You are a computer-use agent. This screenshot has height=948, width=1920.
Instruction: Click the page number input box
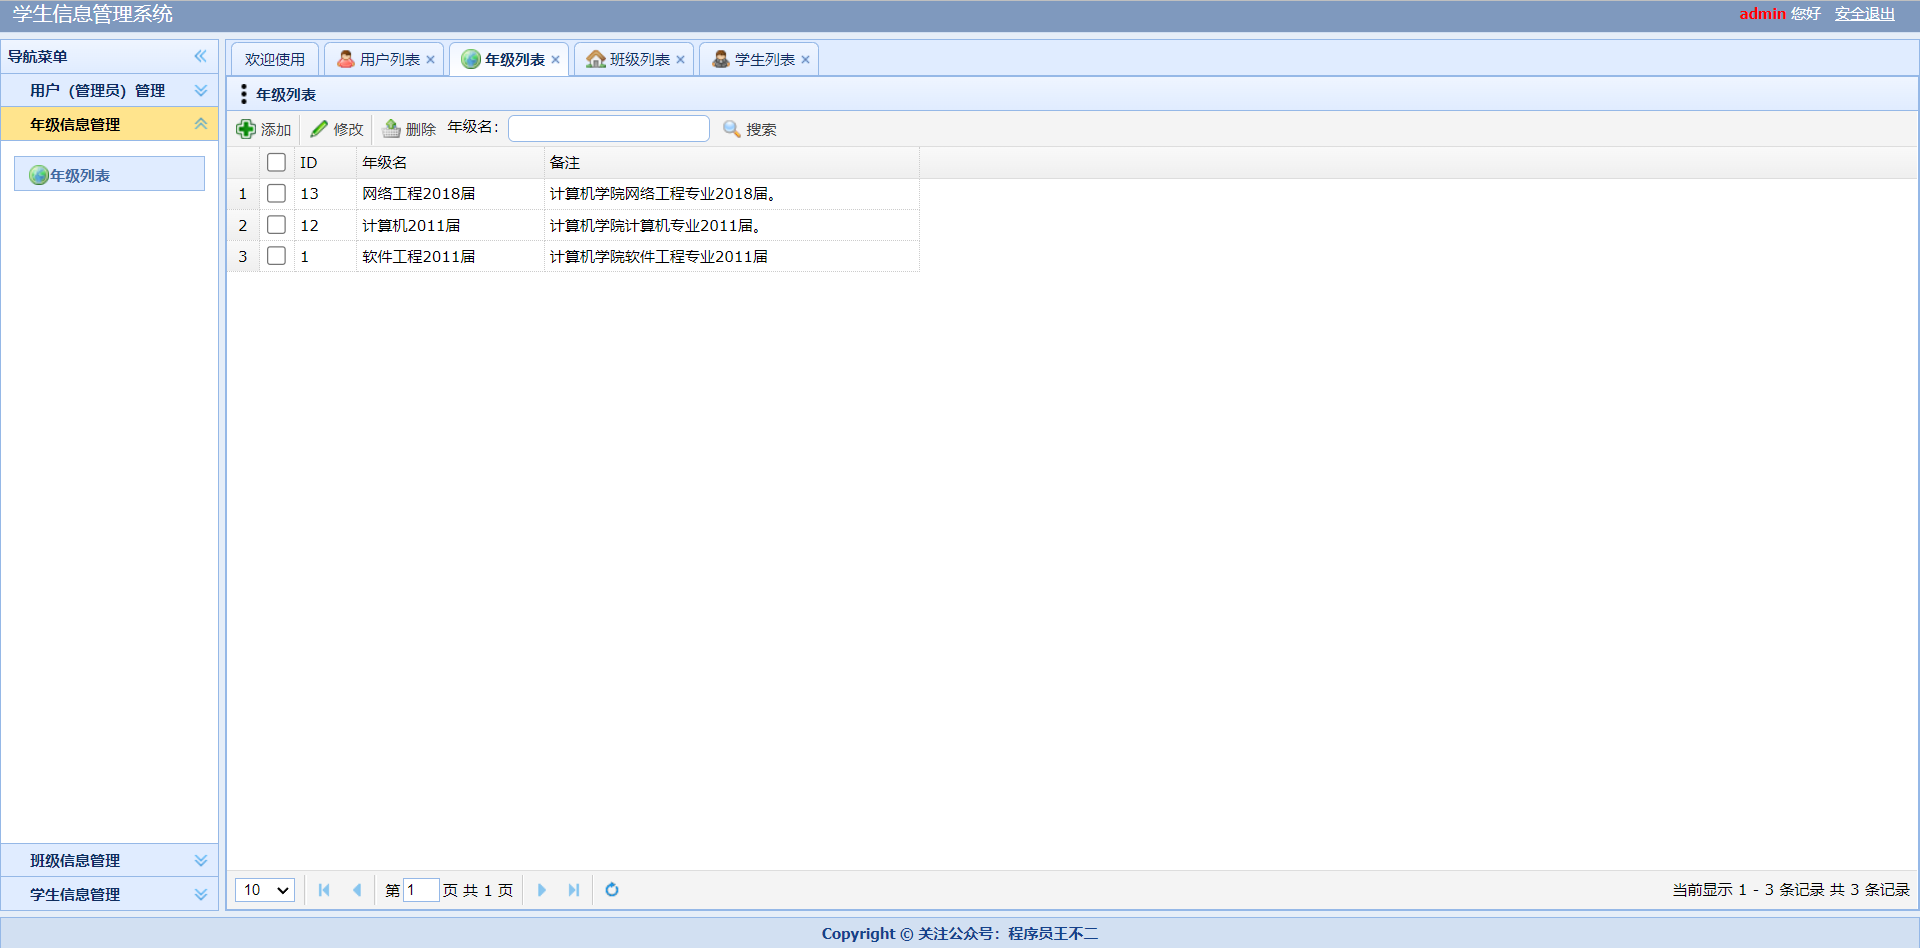click(x=421, y=890)
